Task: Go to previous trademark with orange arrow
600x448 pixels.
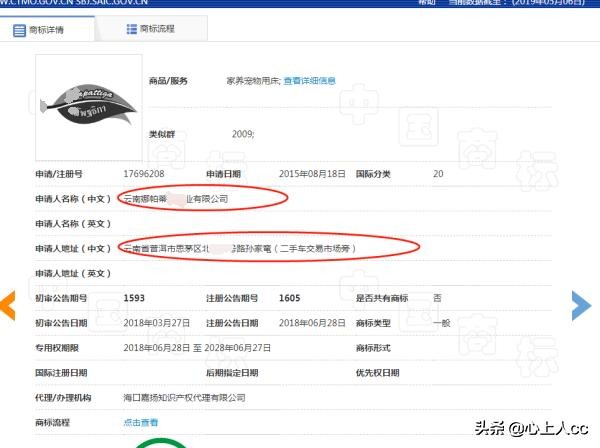Action: (8, 305)
